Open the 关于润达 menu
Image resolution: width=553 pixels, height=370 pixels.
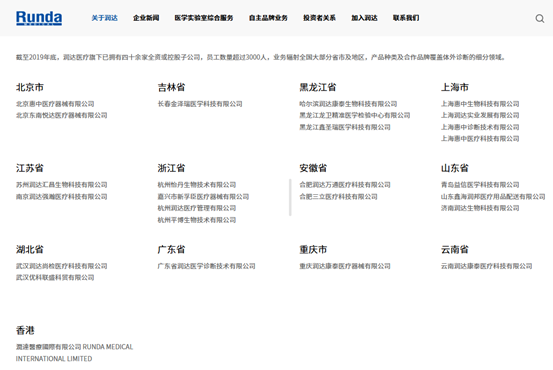104,18
